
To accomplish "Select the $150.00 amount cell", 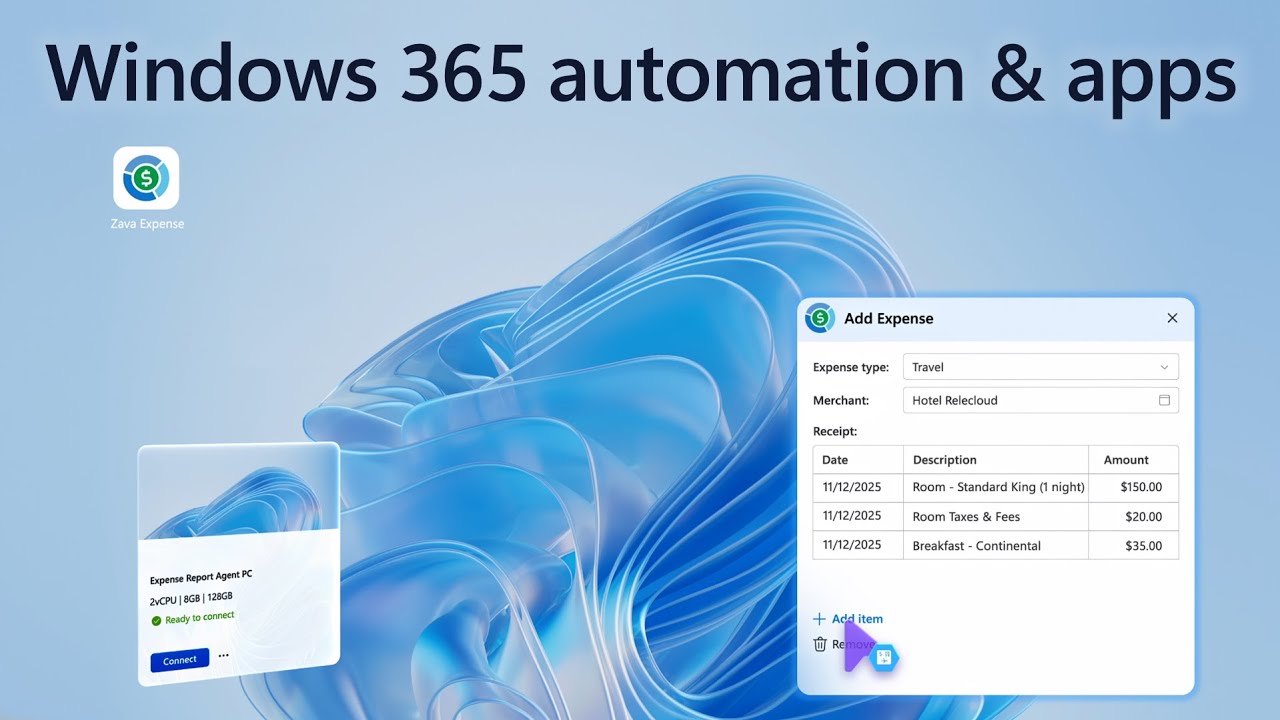I will coord(1134,487).
